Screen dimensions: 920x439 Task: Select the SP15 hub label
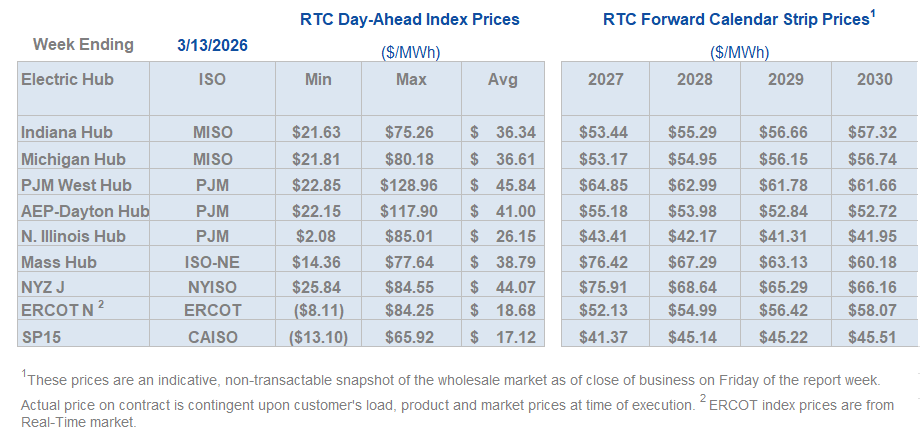click(x=41, y=338)
